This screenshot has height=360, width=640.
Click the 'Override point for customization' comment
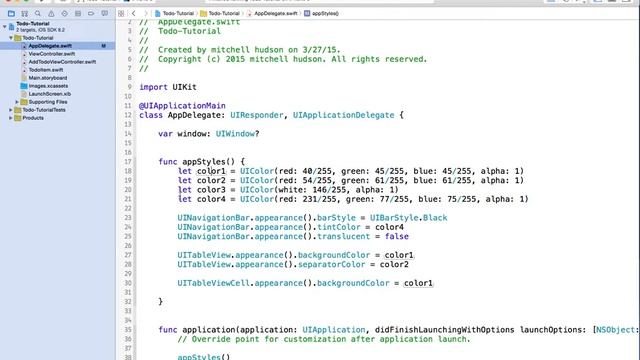pyautogui.click(x=324, y=339)
